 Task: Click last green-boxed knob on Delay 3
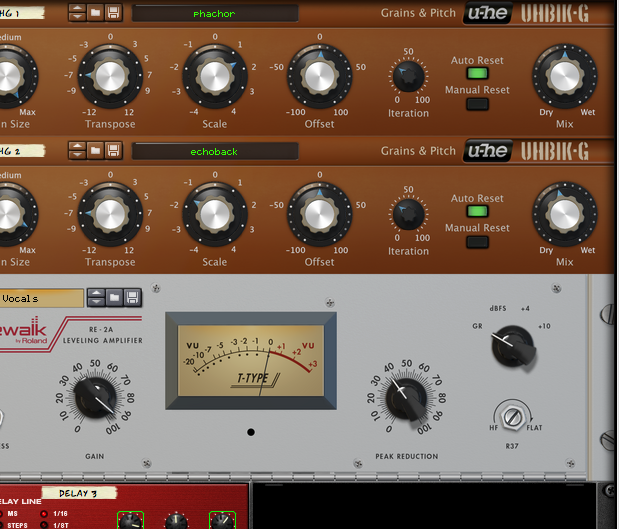pos(222,521)
